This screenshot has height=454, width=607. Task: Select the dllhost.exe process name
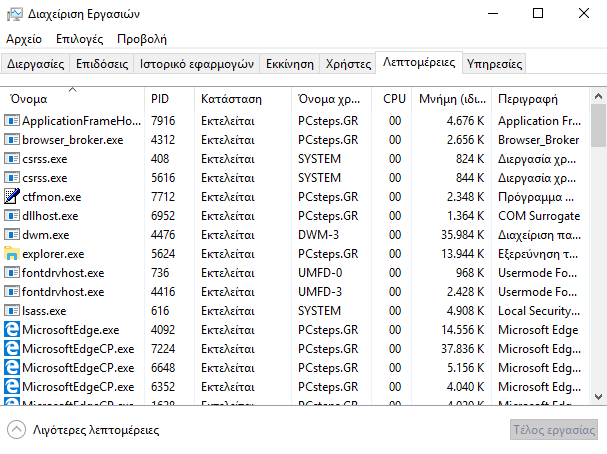tap(50, 216)
